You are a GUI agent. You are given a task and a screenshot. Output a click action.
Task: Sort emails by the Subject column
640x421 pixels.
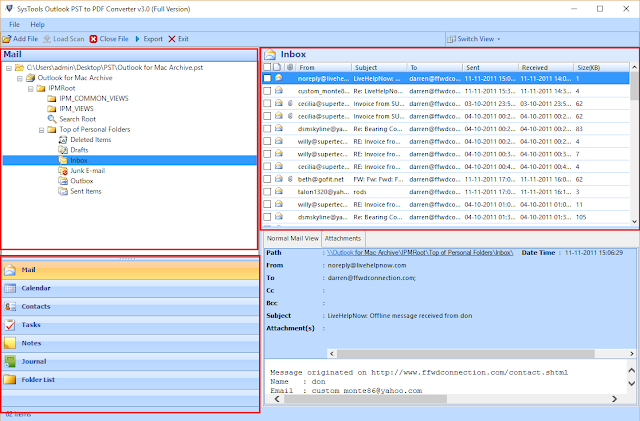[x=379, y=67]
